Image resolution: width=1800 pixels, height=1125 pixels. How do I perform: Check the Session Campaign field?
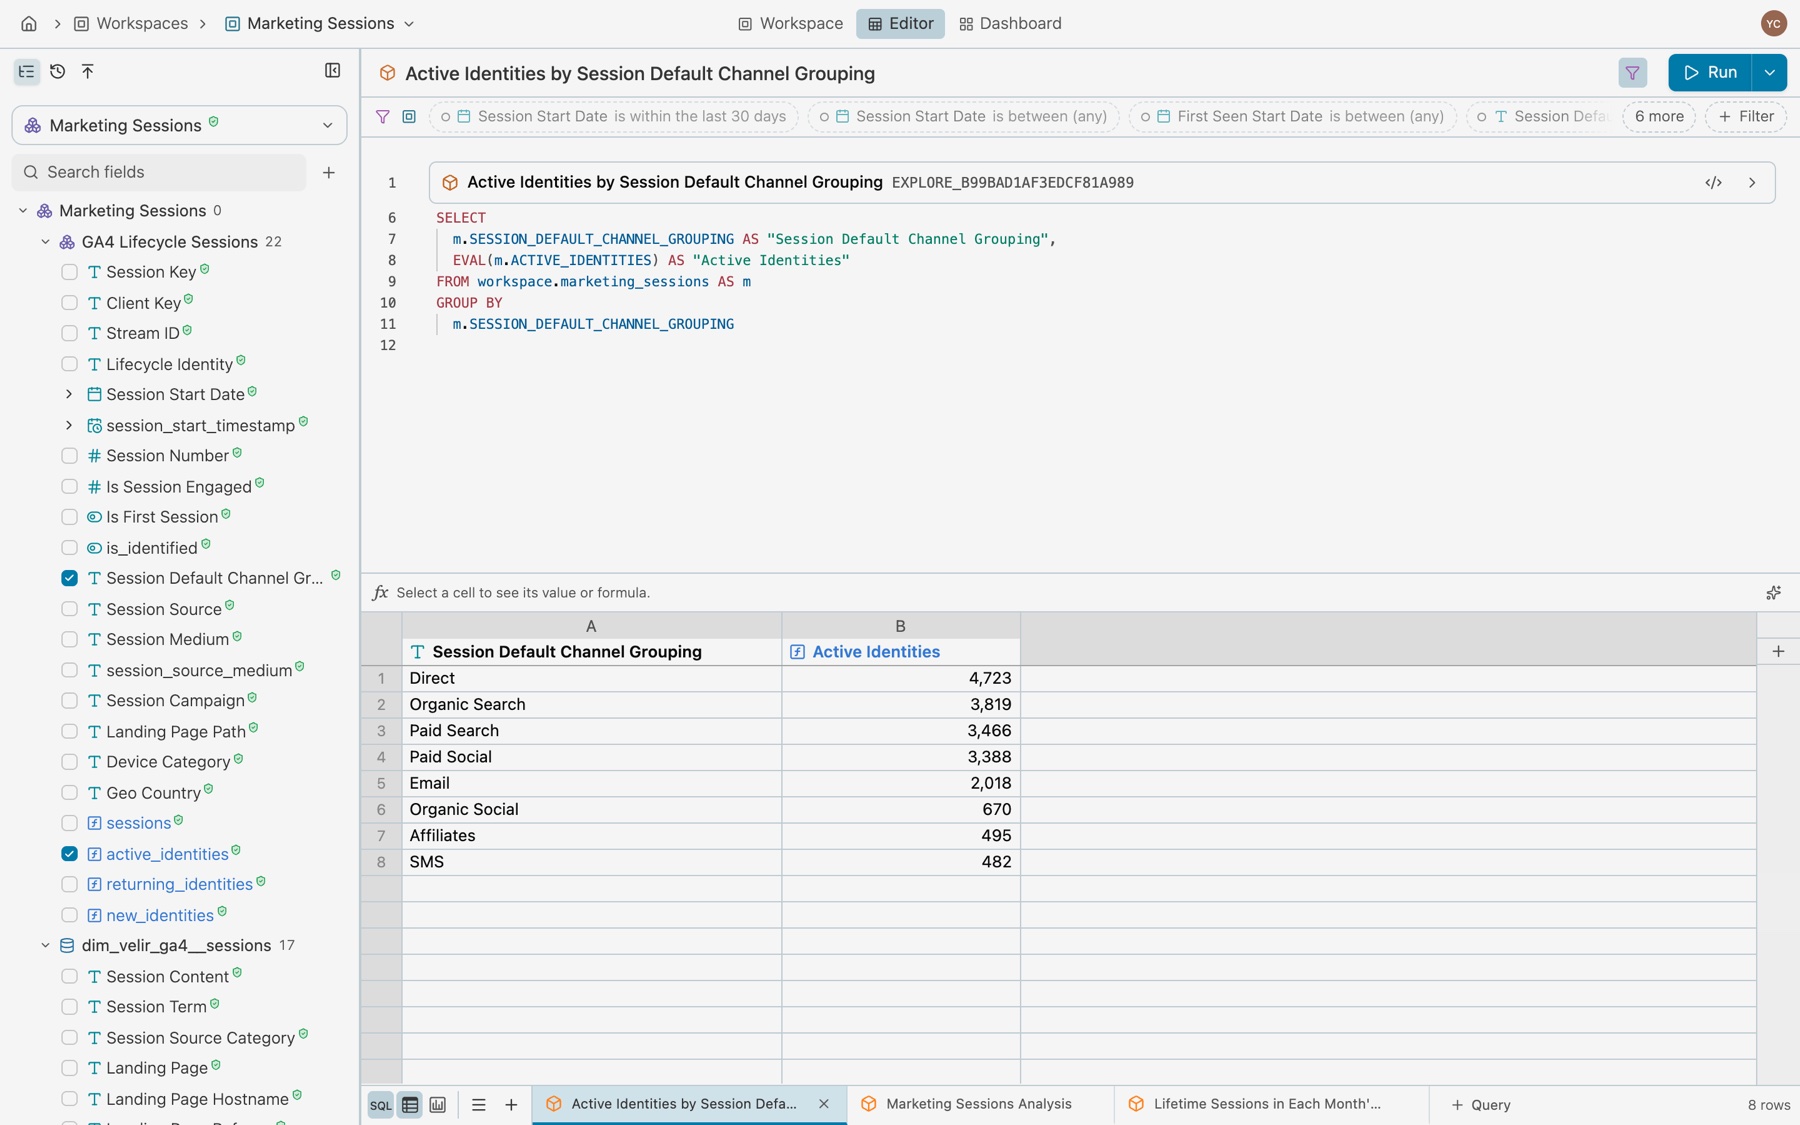[x=69, y=701]
